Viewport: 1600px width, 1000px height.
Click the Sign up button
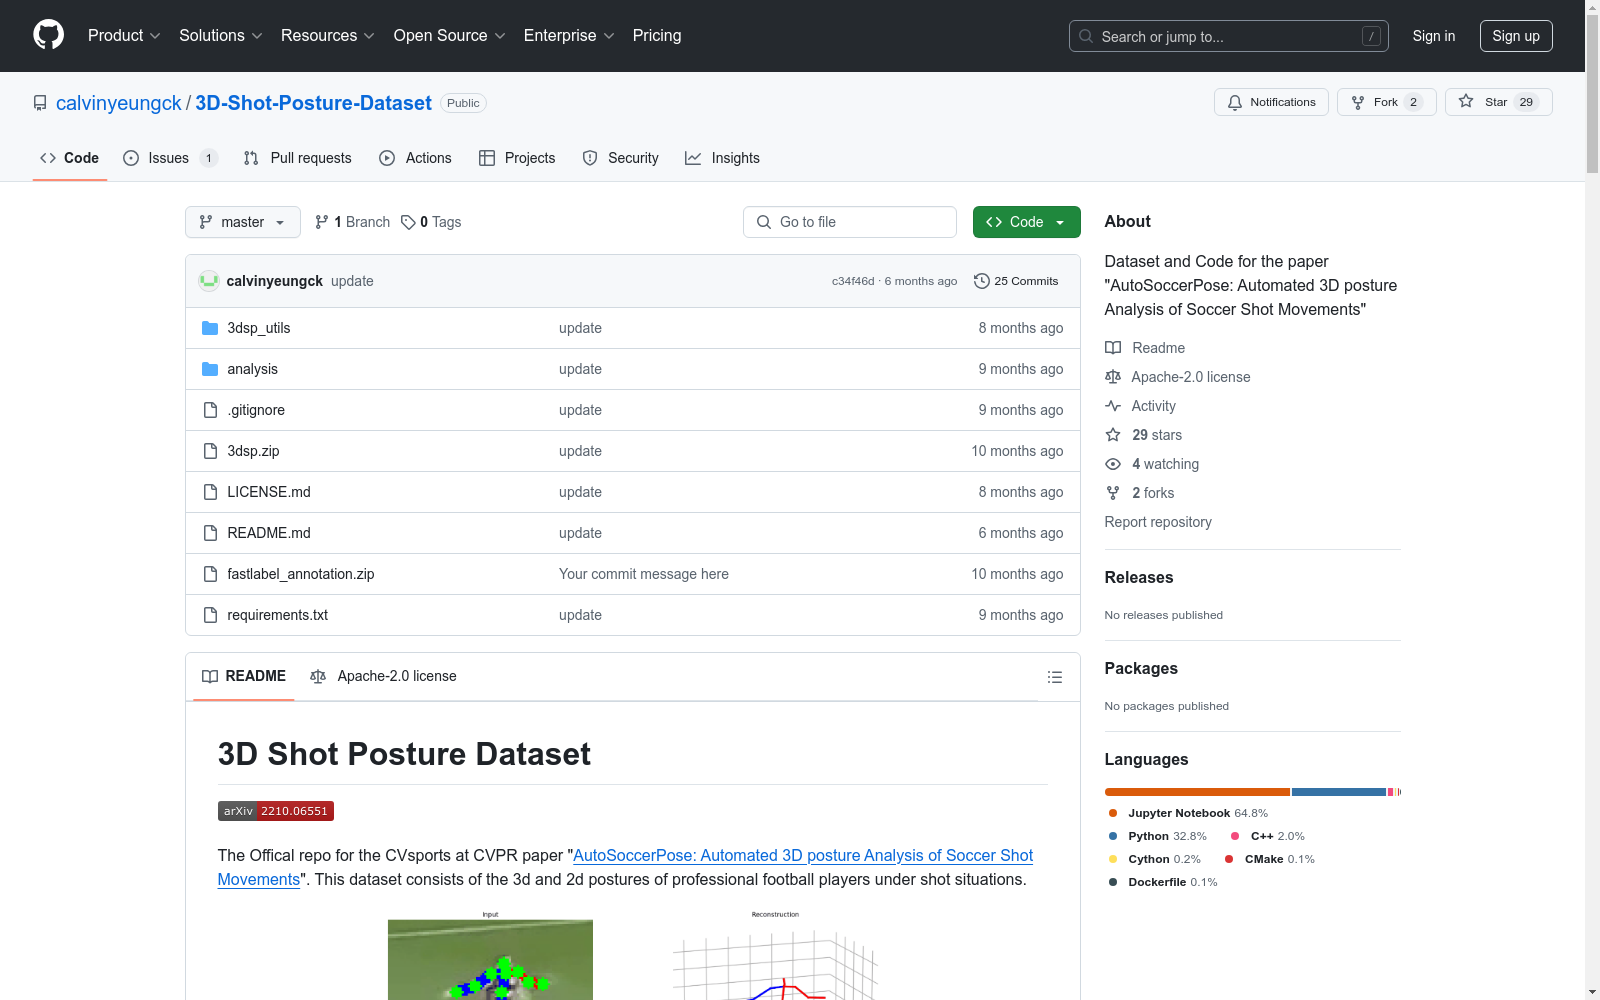click(x=1516, y=36)
